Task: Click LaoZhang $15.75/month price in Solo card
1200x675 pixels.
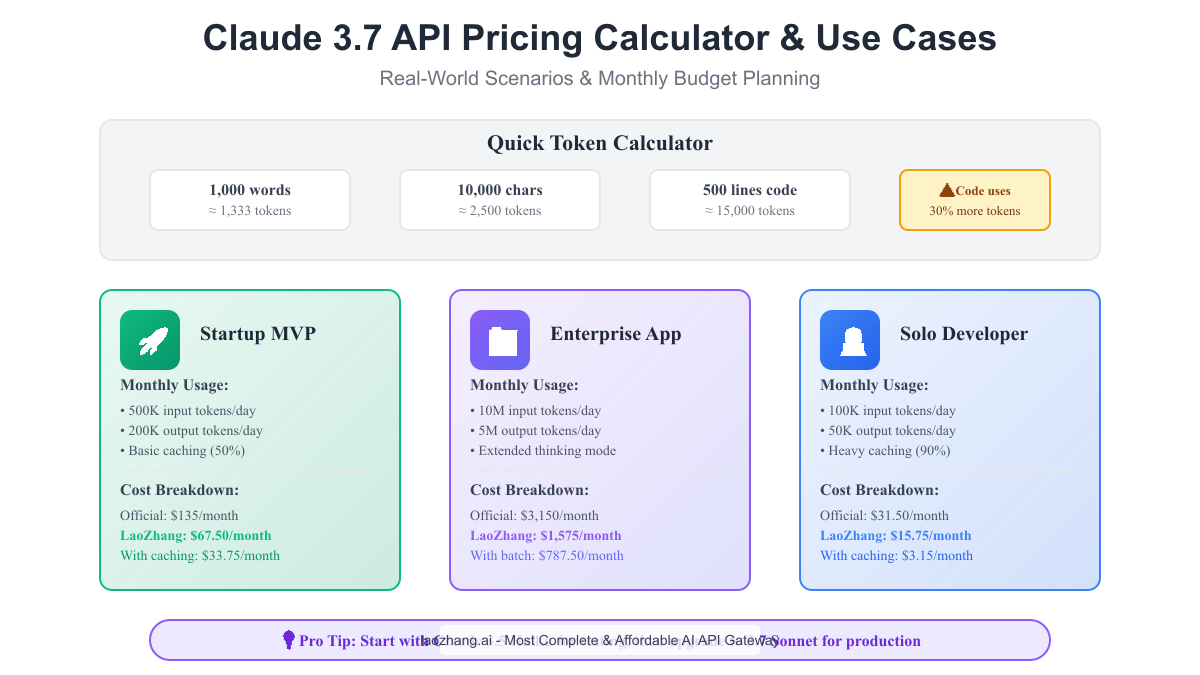Action: [x=896, y=536]
